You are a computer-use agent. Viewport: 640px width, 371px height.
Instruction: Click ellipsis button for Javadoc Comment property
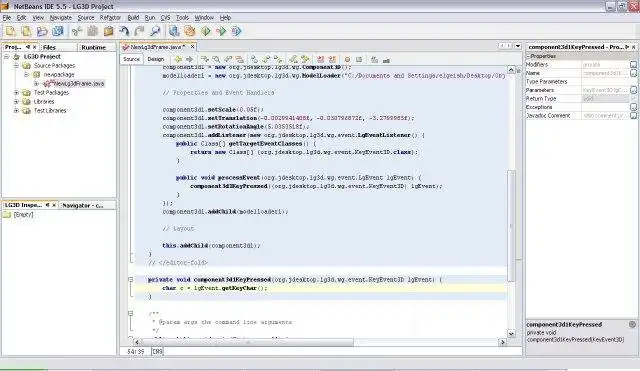pos(633,116)
